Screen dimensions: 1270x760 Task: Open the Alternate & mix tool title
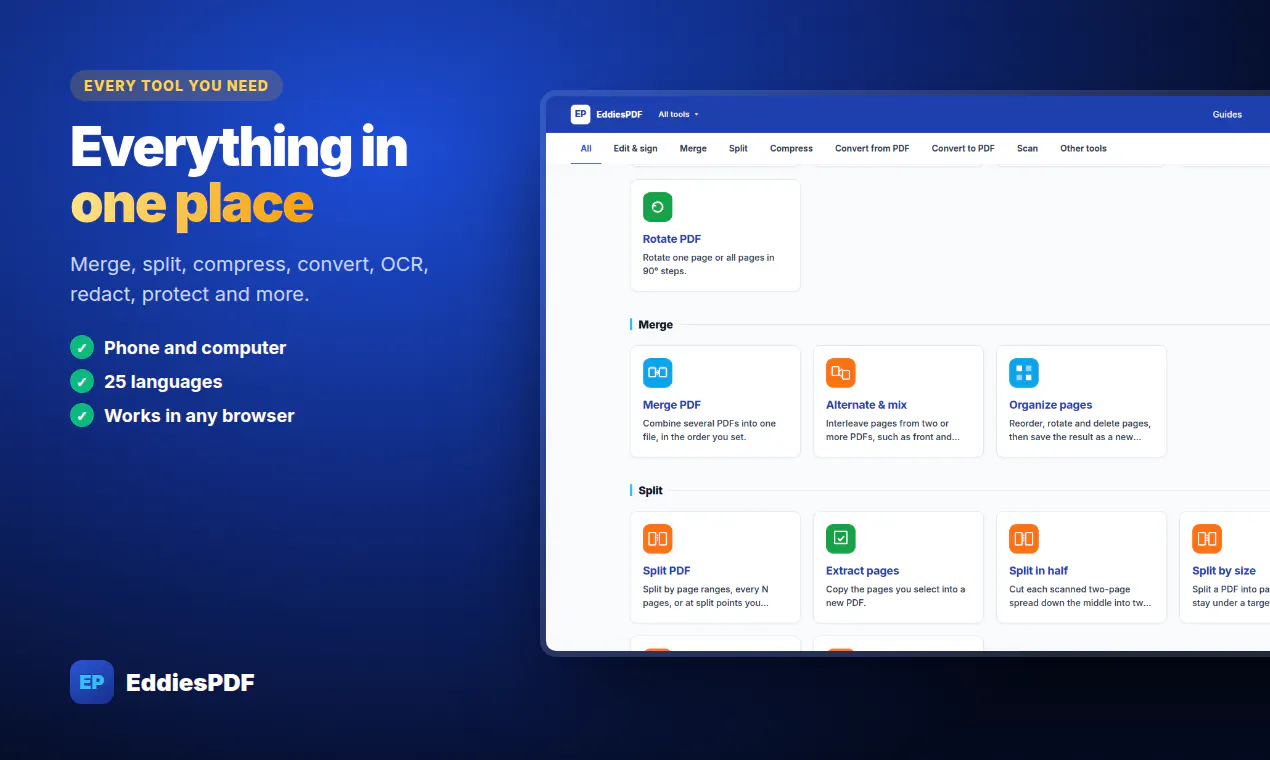coord(866,405)
